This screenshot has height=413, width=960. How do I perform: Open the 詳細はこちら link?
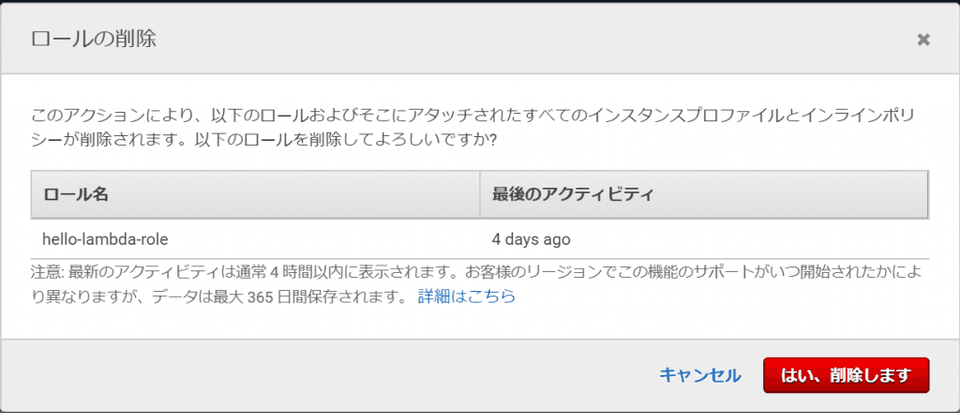tap(467, 296)
